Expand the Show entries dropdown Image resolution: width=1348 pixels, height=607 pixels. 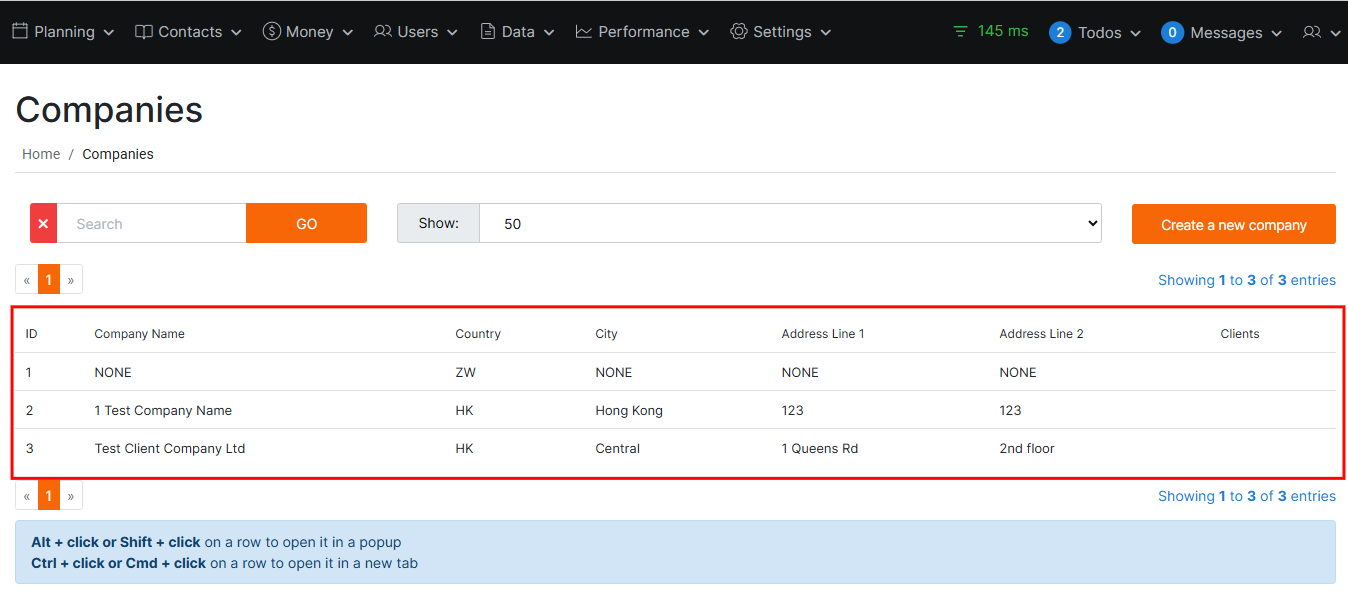tap(790, 223)
